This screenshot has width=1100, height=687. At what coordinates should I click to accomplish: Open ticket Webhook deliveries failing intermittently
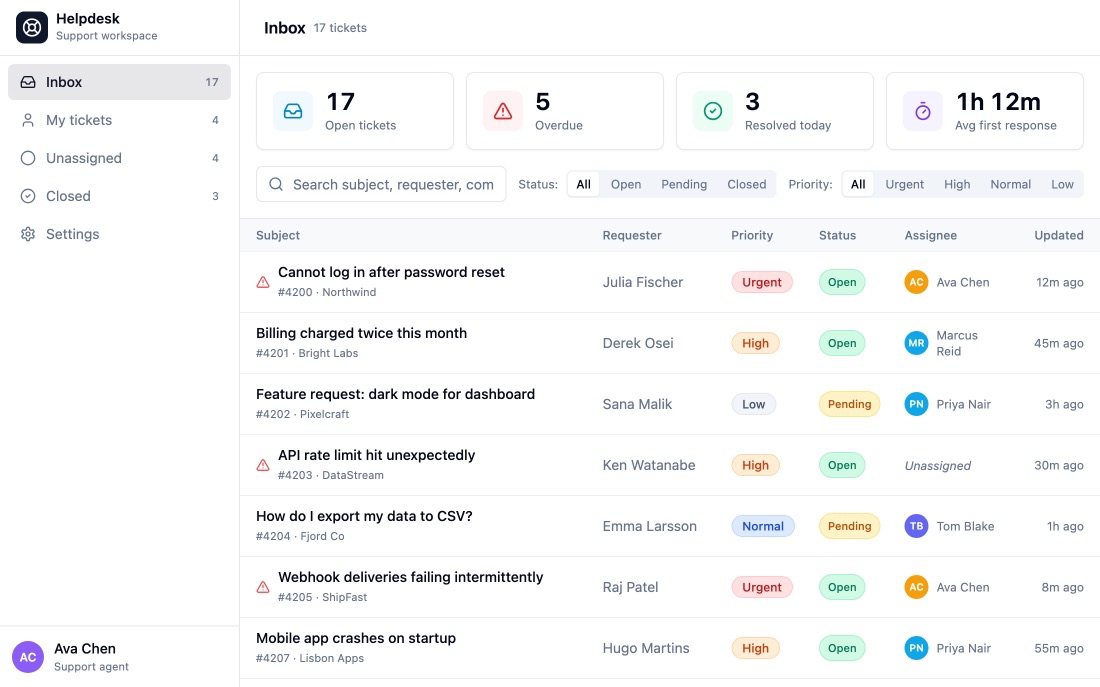(x=410, y=578)
